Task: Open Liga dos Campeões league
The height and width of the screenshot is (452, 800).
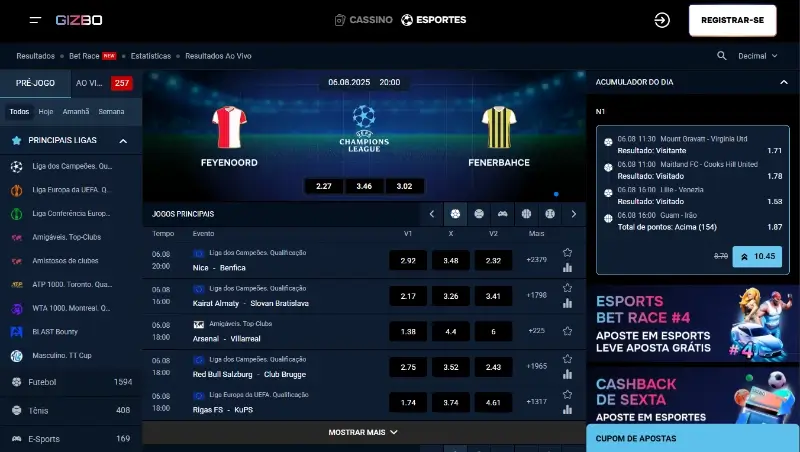Action: pyautogui.click(x=71, y=166)
